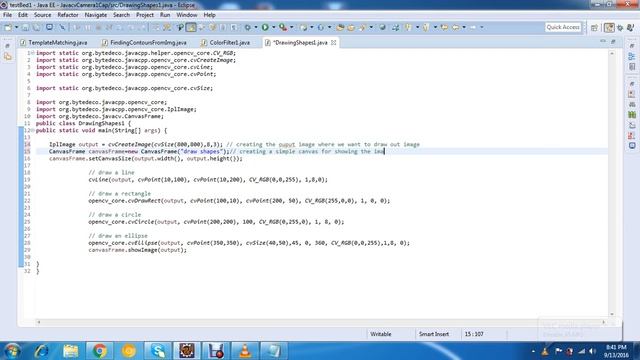
Task: Click the Smart Insert status bar entry
Action: [433, 334]
